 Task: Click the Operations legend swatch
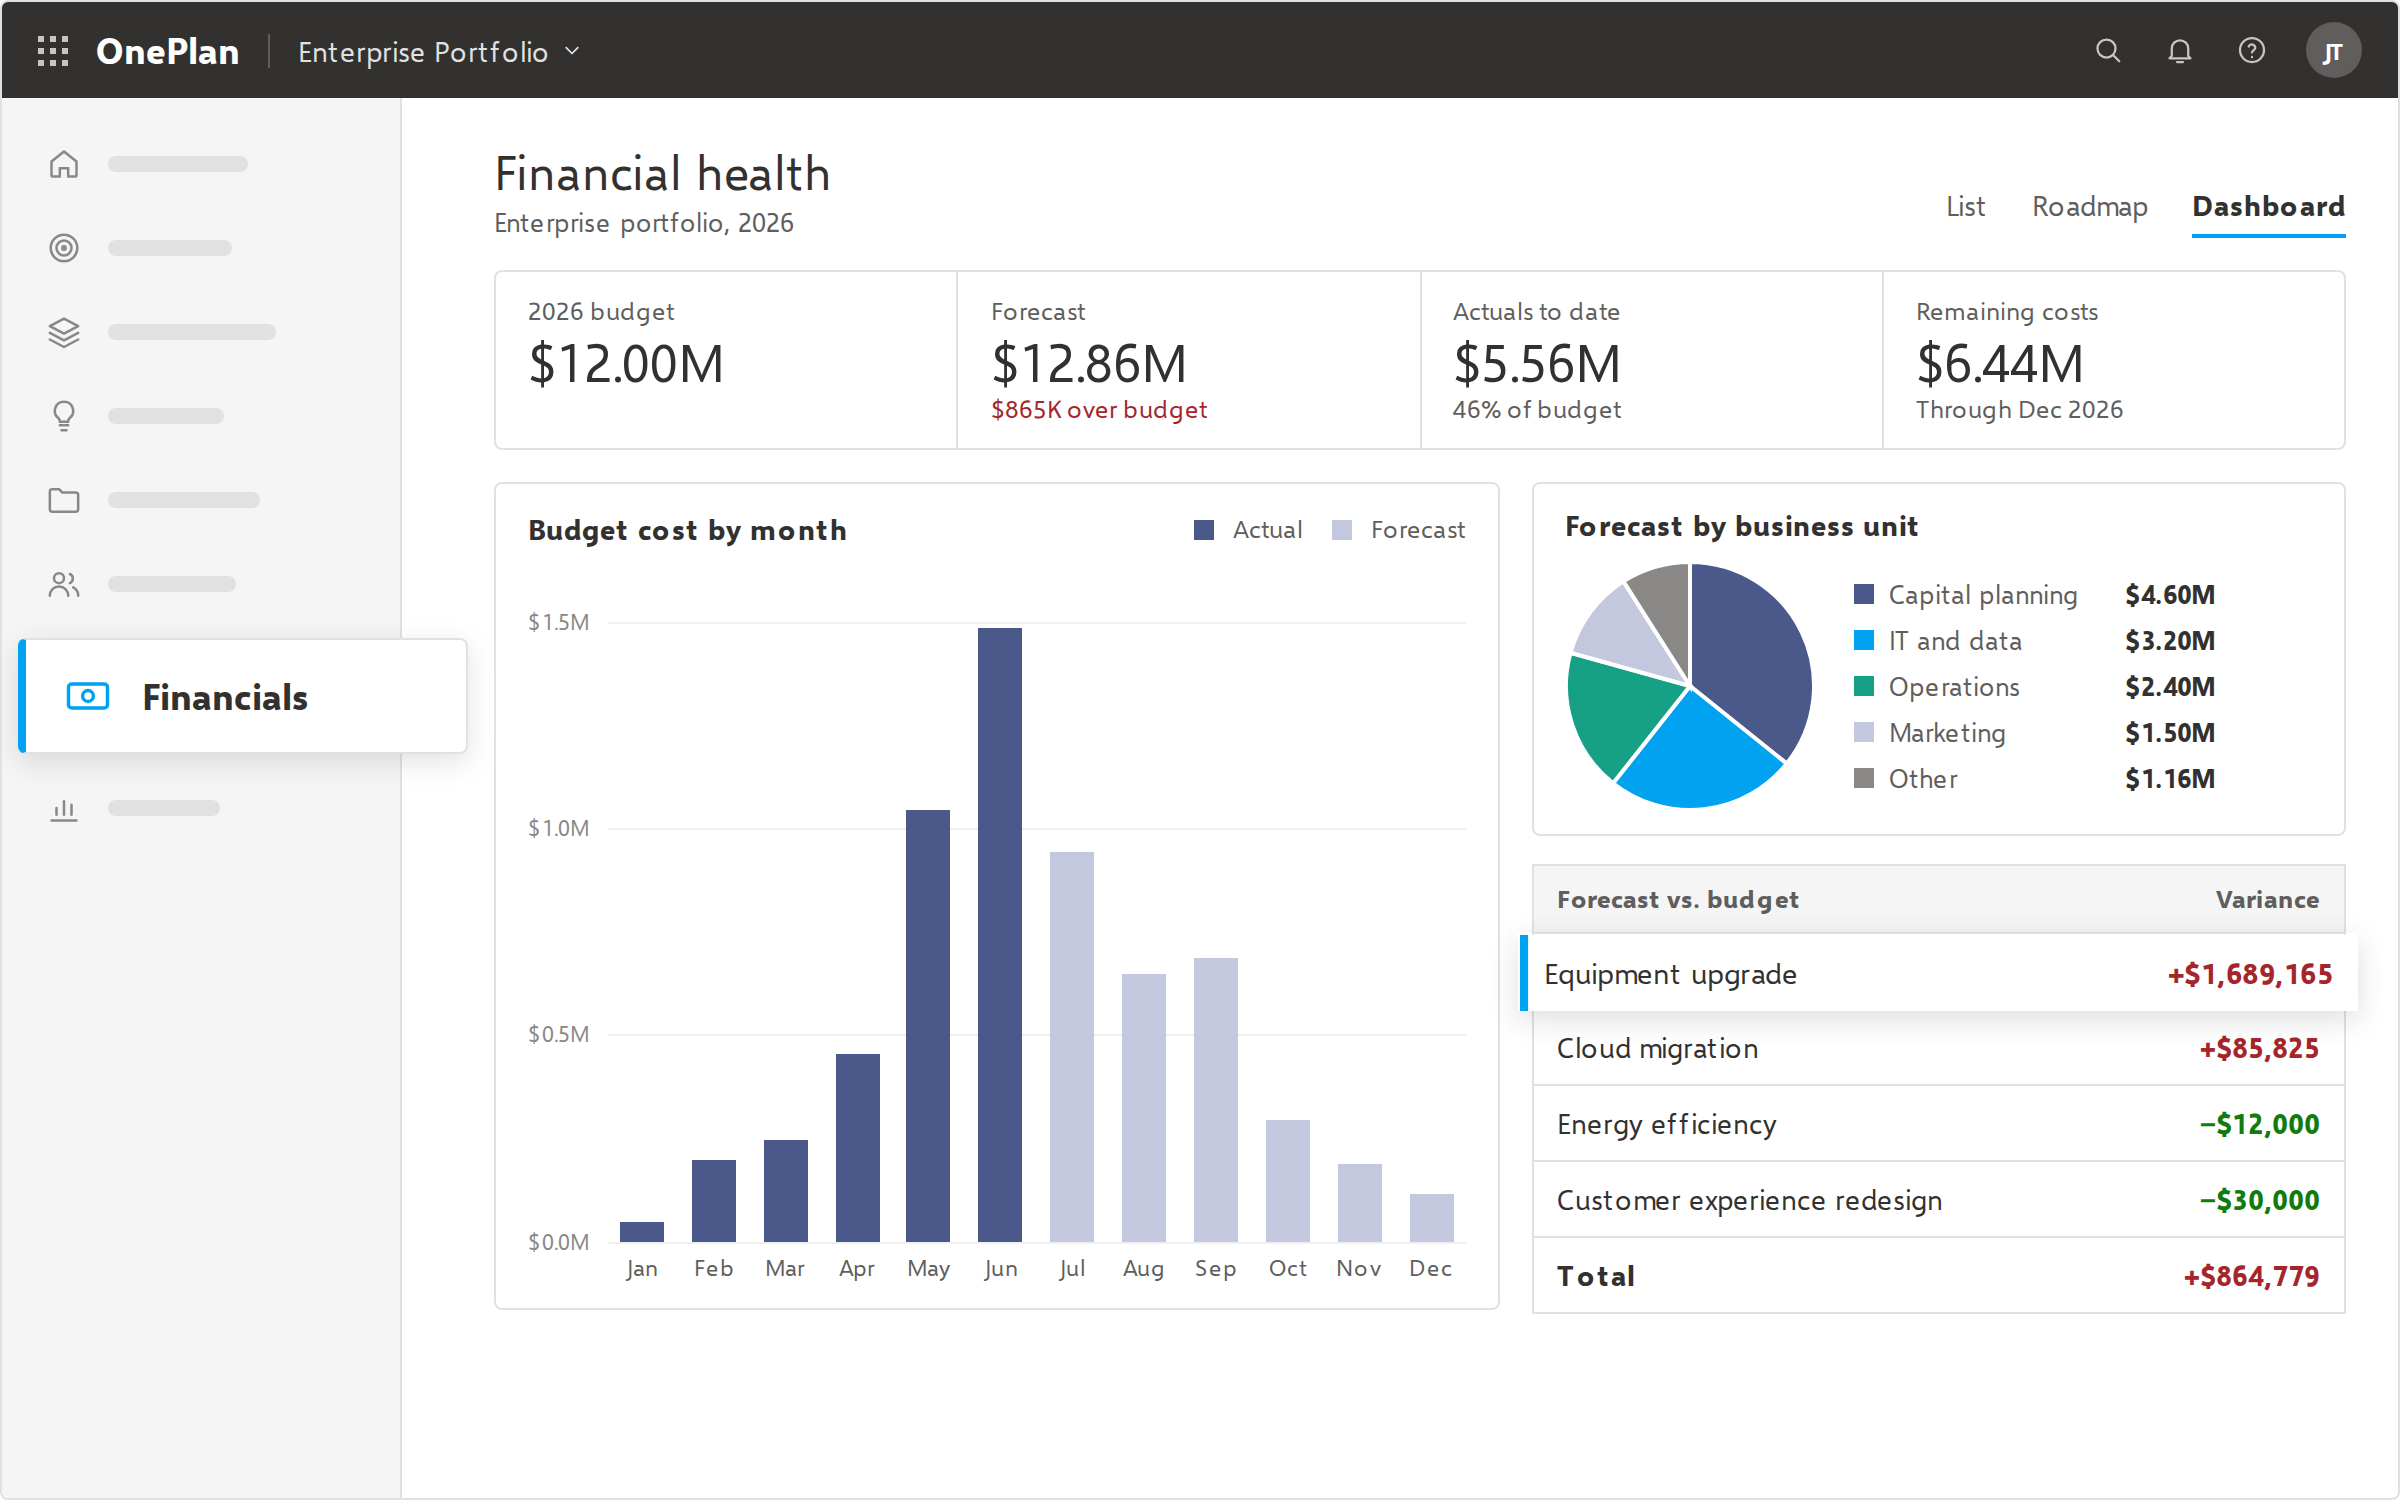pos(1864,686)
